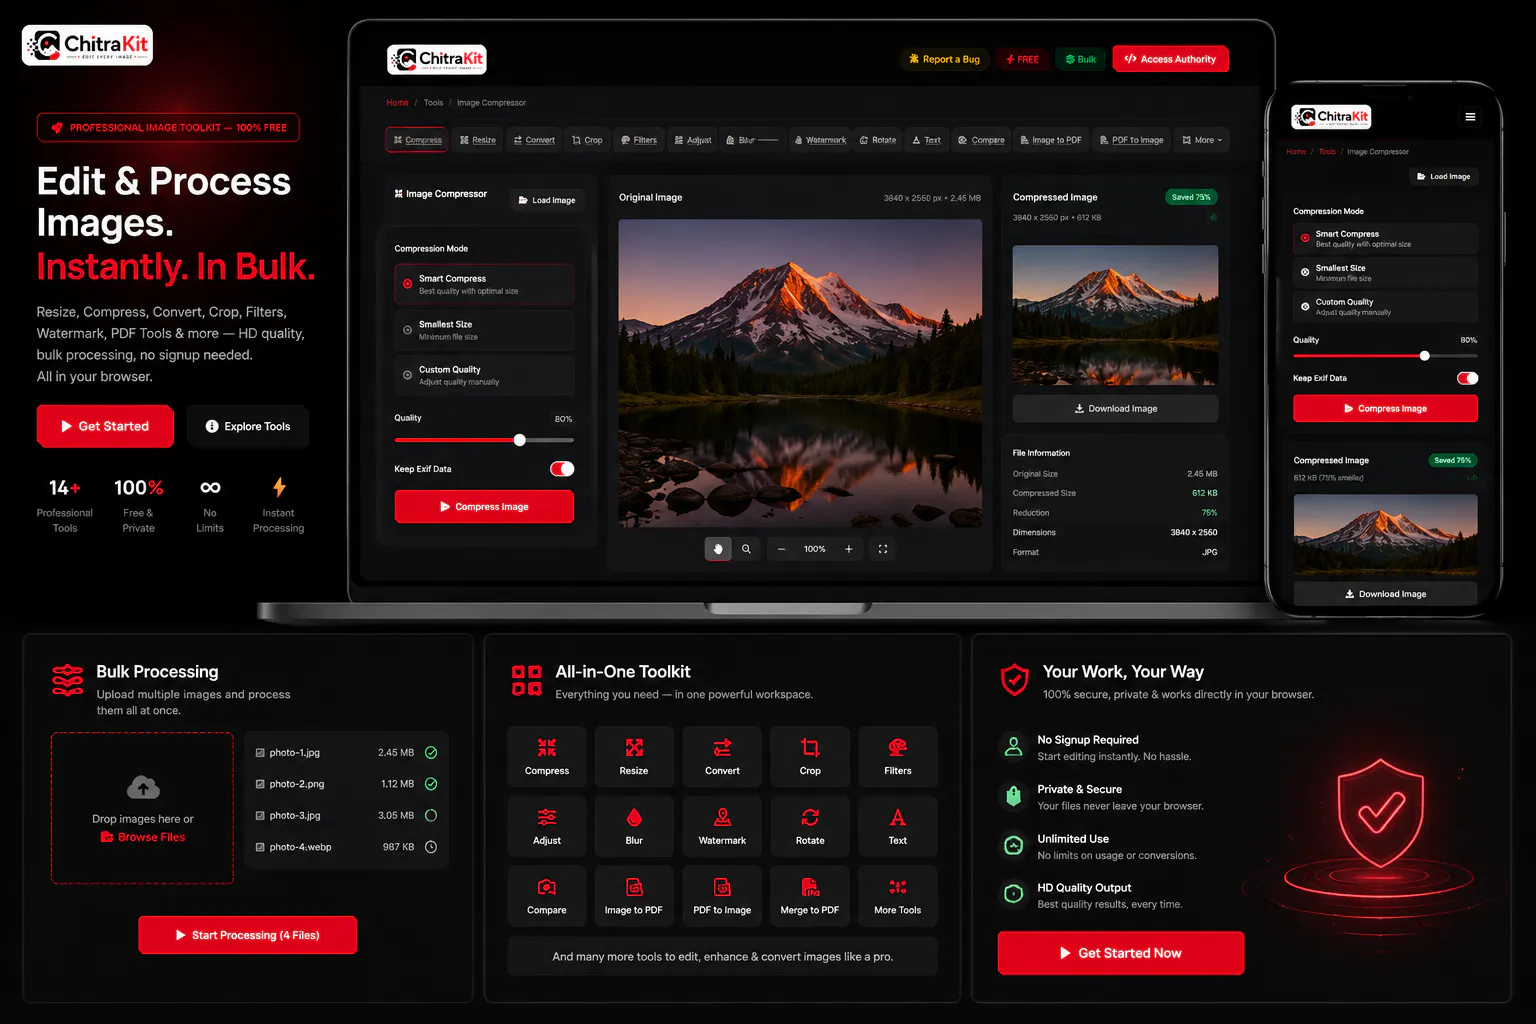Click the Explore Tools button
This screenshot has height=1024, width=1536.
pyautogui.click(x=248, y=426)
